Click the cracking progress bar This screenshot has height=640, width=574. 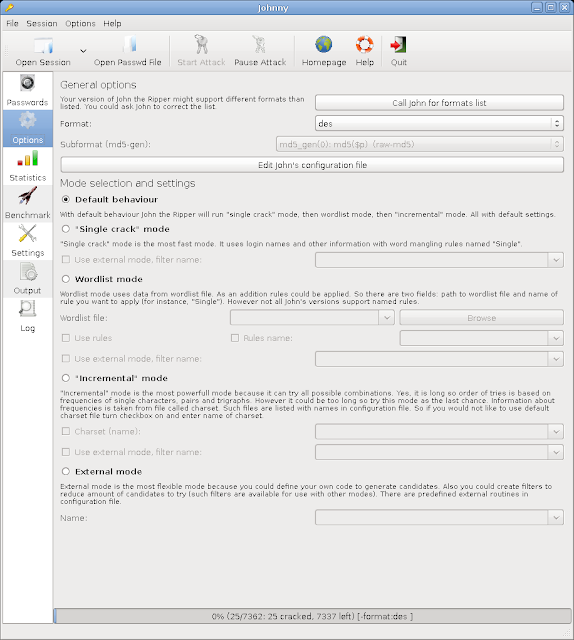click(x=312, y=616)
